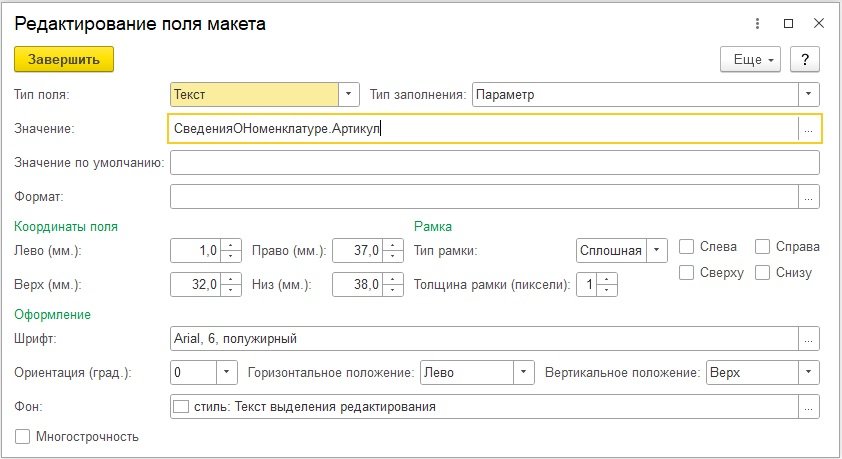Click the ellipsis button of the Формат field
842x459 pixels.
pos(809,196)
